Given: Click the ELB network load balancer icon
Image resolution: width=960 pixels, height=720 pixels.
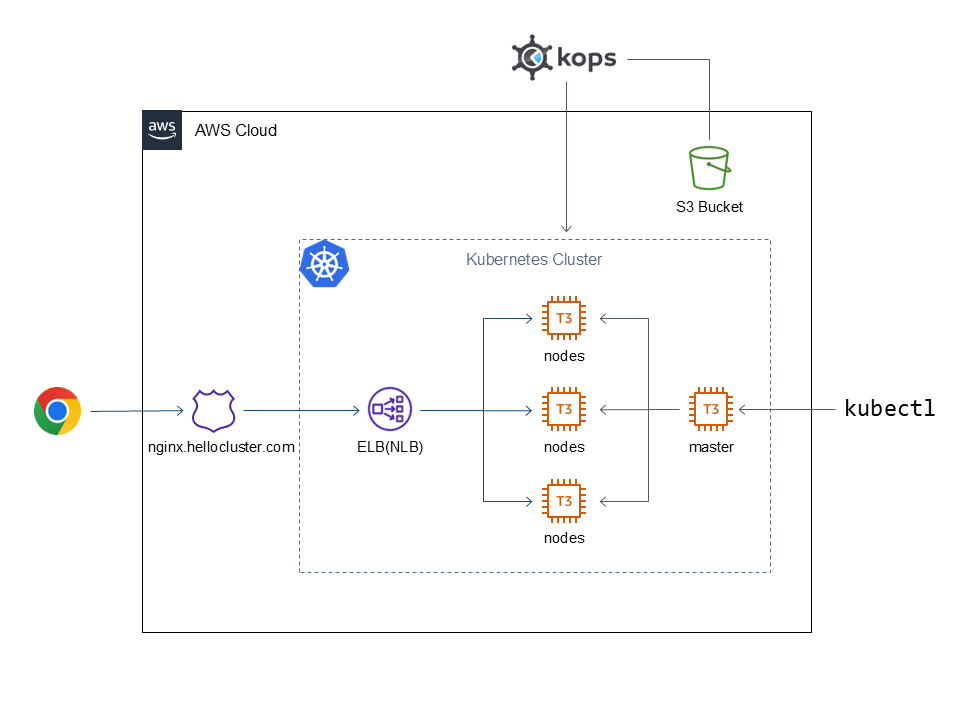Looking at the screenshot, I should click(389, 410).
